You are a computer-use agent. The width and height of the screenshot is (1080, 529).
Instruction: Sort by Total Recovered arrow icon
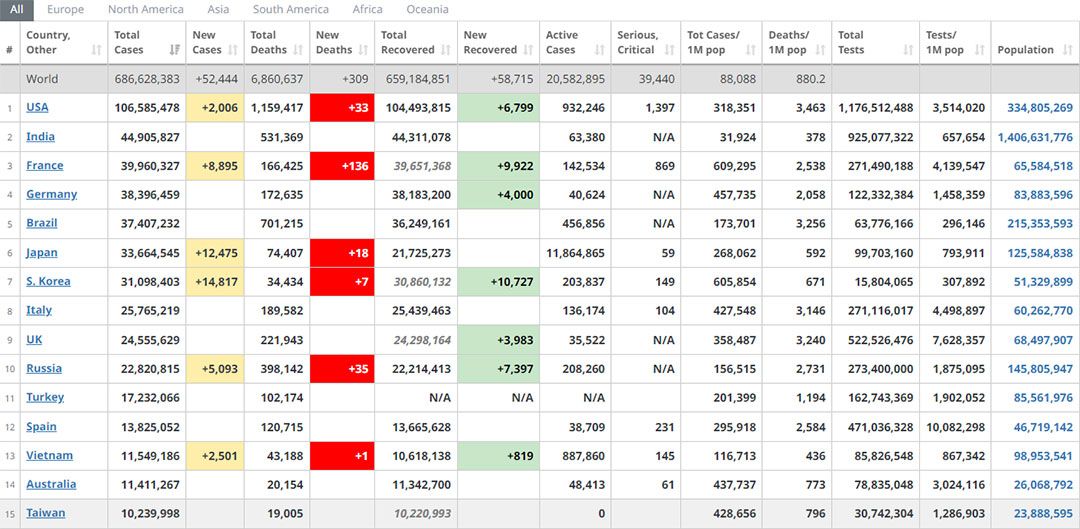446,50
